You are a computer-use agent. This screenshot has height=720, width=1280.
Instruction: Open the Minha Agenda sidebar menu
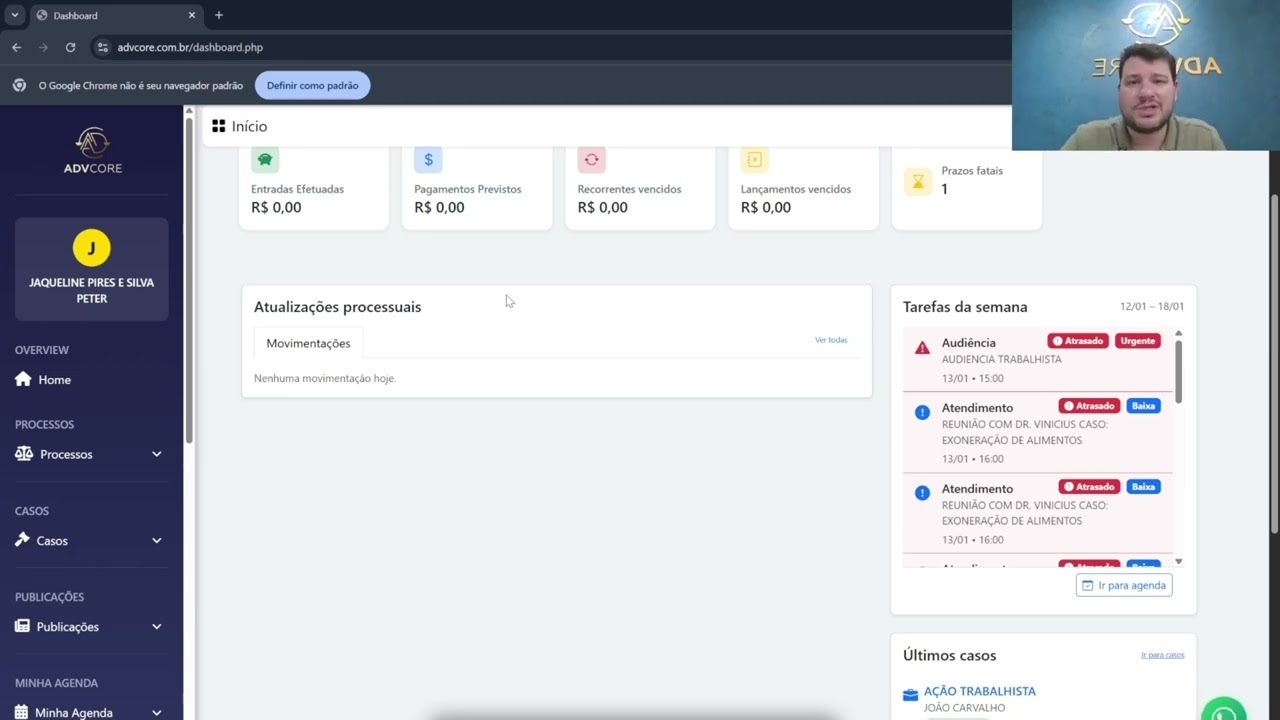pos(91,712)
